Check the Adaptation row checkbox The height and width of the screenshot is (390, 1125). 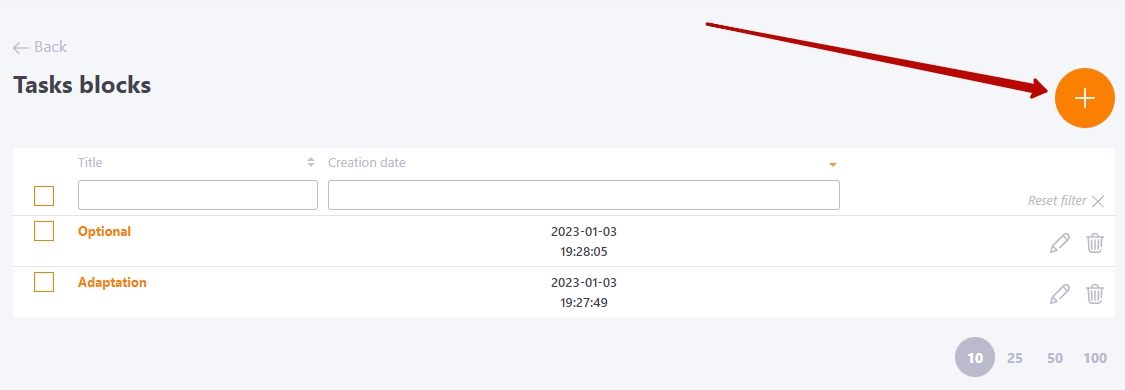pos(44,282)
